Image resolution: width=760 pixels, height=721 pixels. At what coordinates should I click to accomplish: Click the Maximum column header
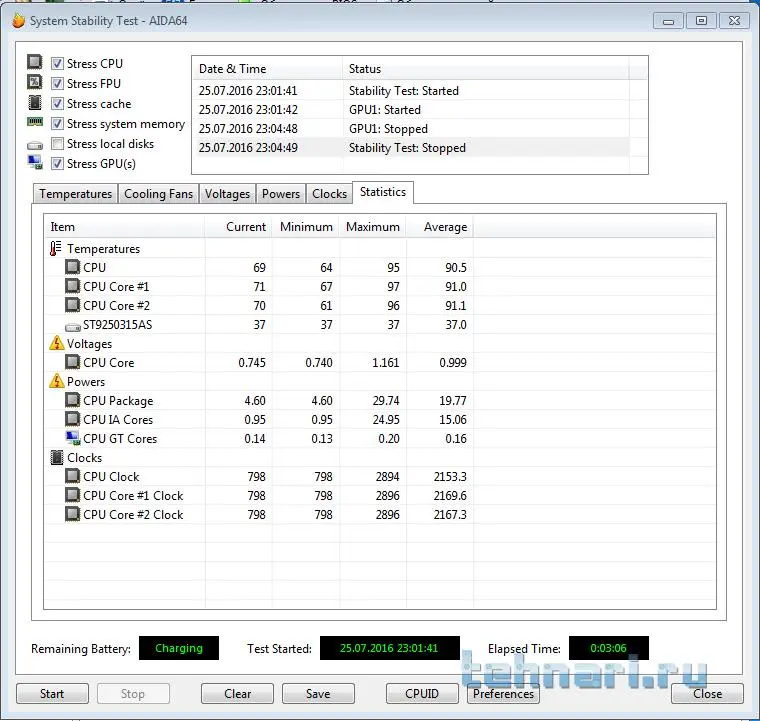click(x=373, y=227)
